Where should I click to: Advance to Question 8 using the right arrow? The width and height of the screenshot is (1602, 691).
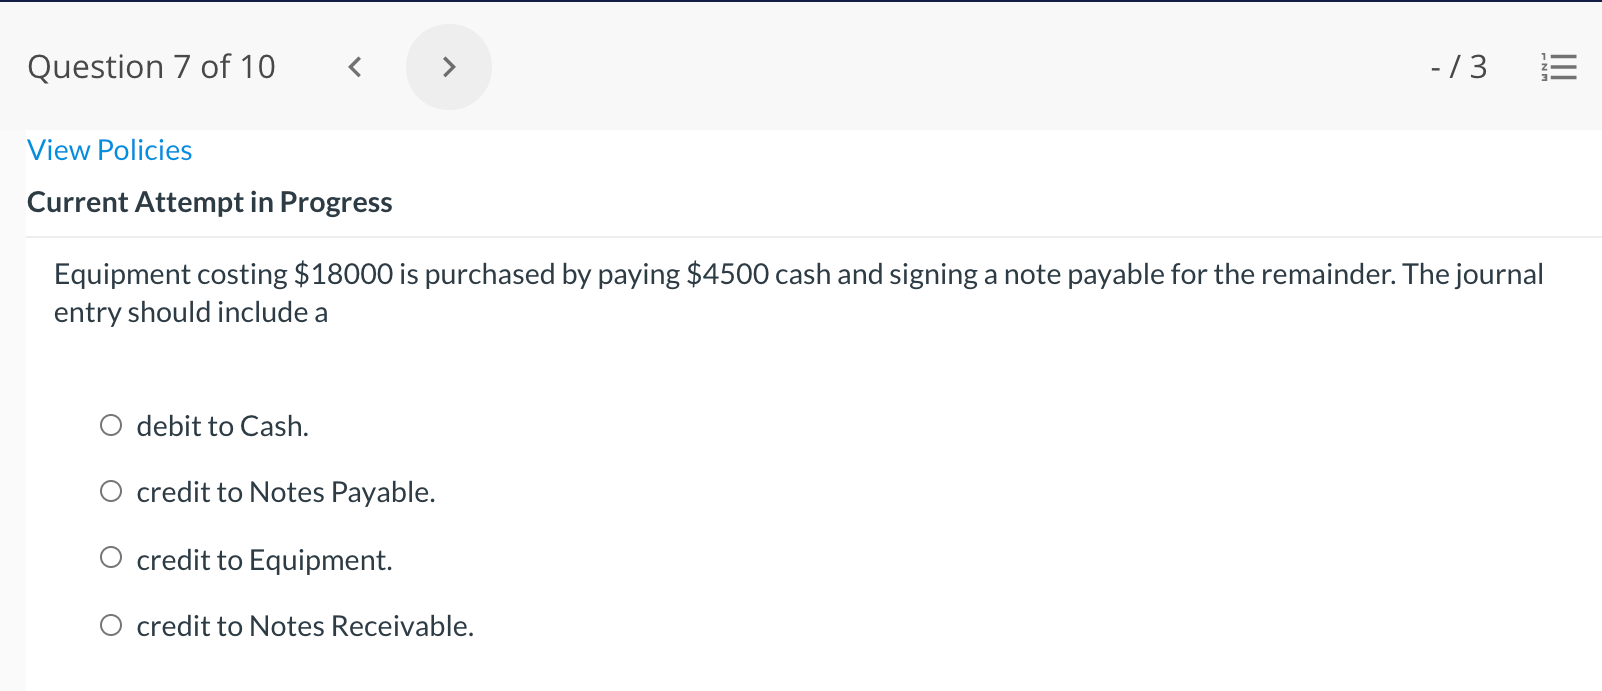click(x=449, y=66)
